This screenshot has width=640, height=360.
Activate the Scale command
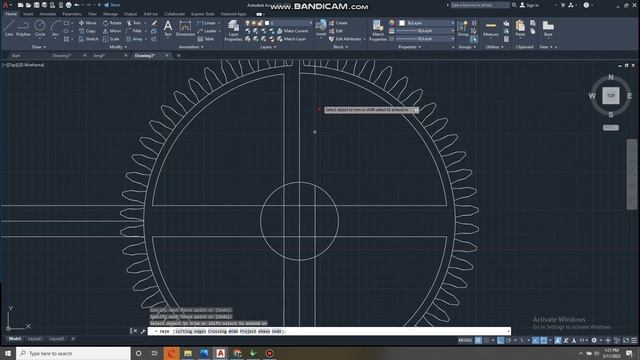[x=111, y=39]
